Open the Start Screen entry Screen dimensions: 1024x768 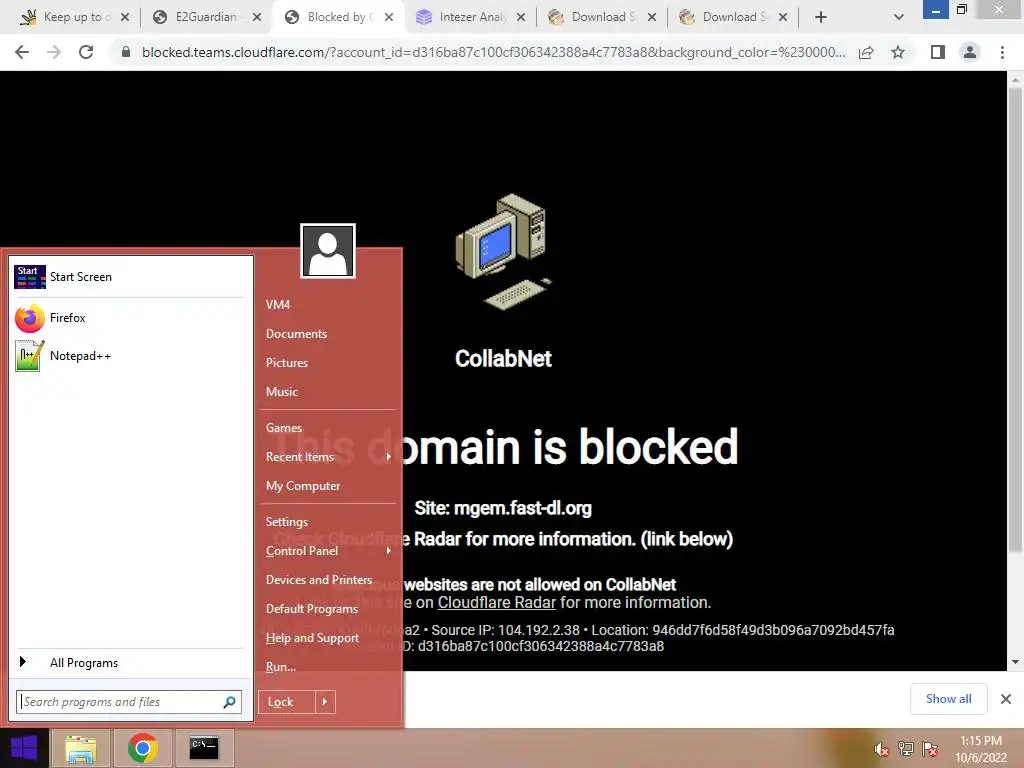(x=63, y=277)
